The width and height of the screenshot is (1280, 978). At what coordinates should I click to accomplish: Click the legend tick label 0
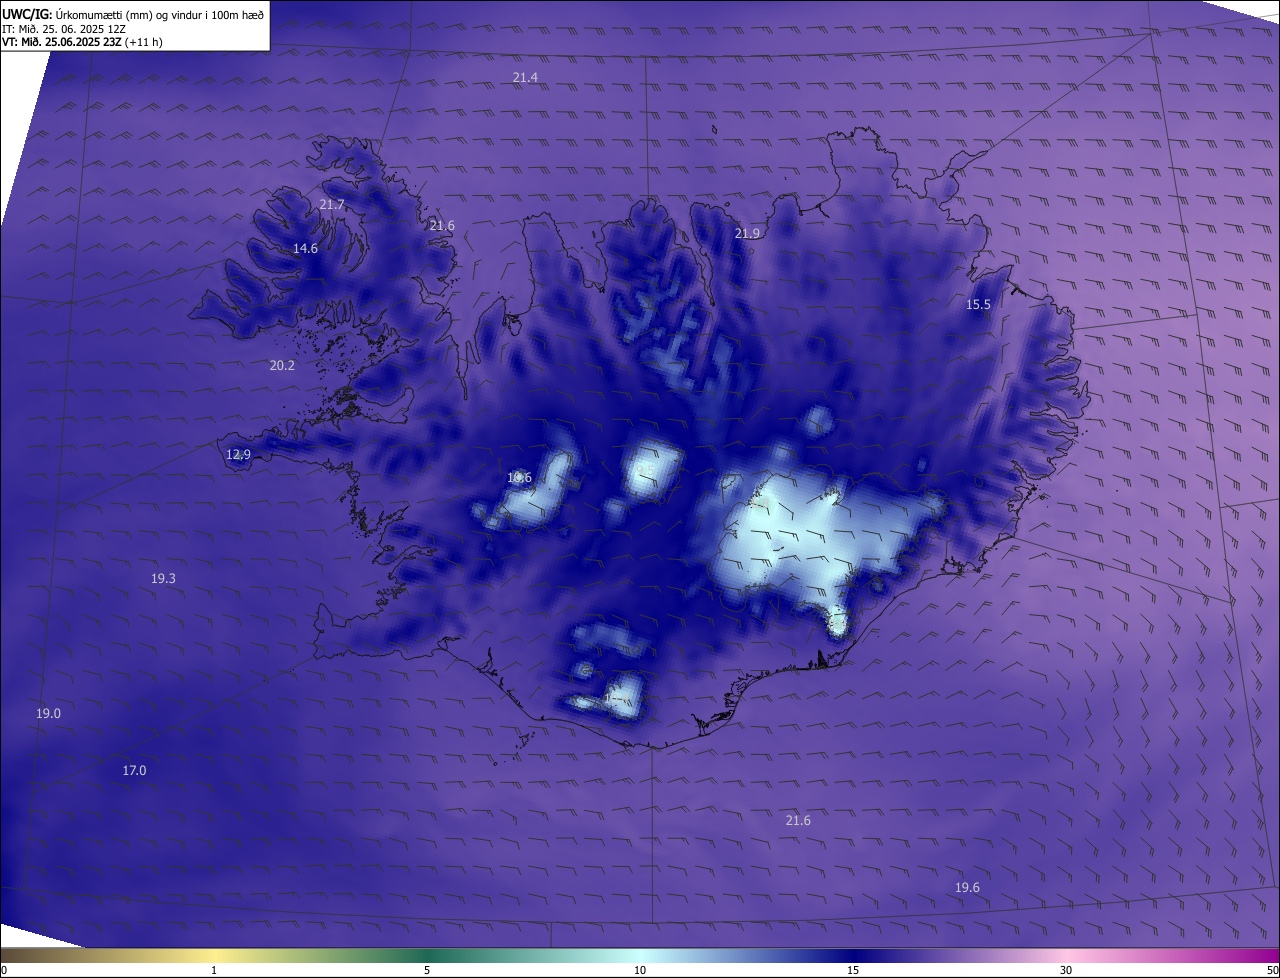tap(3, 970)
